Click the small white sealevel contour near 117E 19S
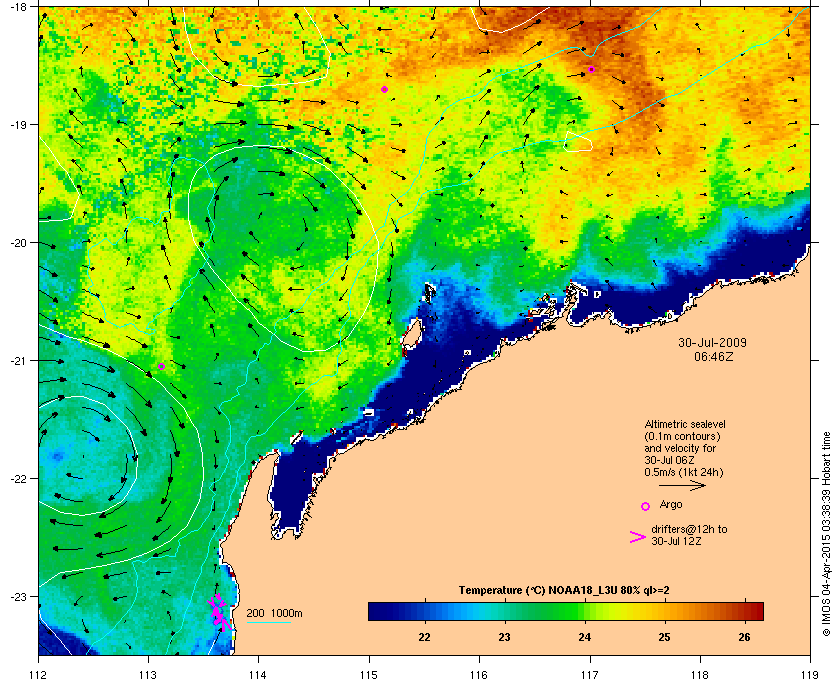Viewport: 840px width, 680px height. tap(579, 142)
